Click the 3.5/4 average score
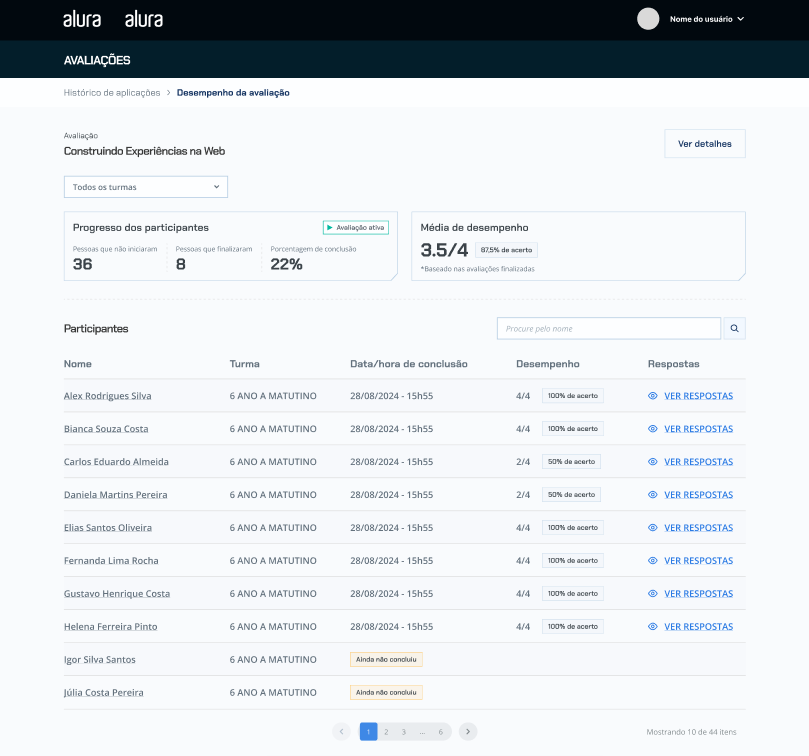The height and width of the screenshot is (756, 809). tap(444, 250)
